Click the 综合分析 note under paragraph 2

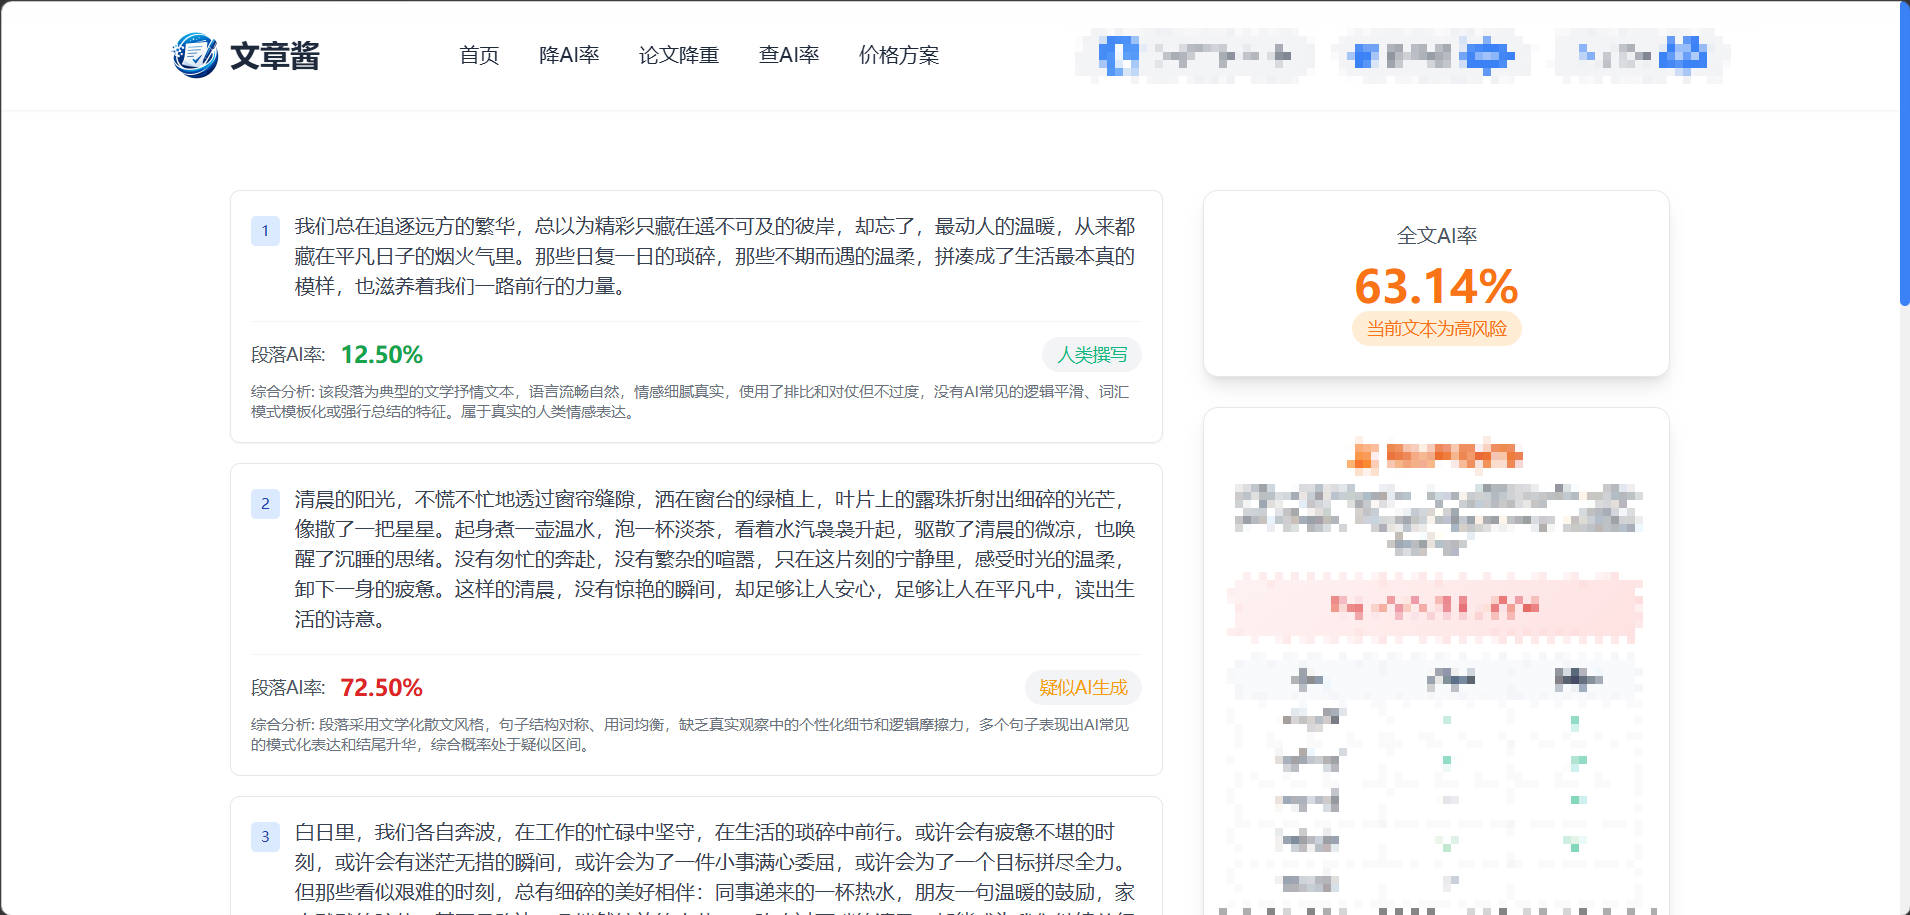tap(690, 735)
